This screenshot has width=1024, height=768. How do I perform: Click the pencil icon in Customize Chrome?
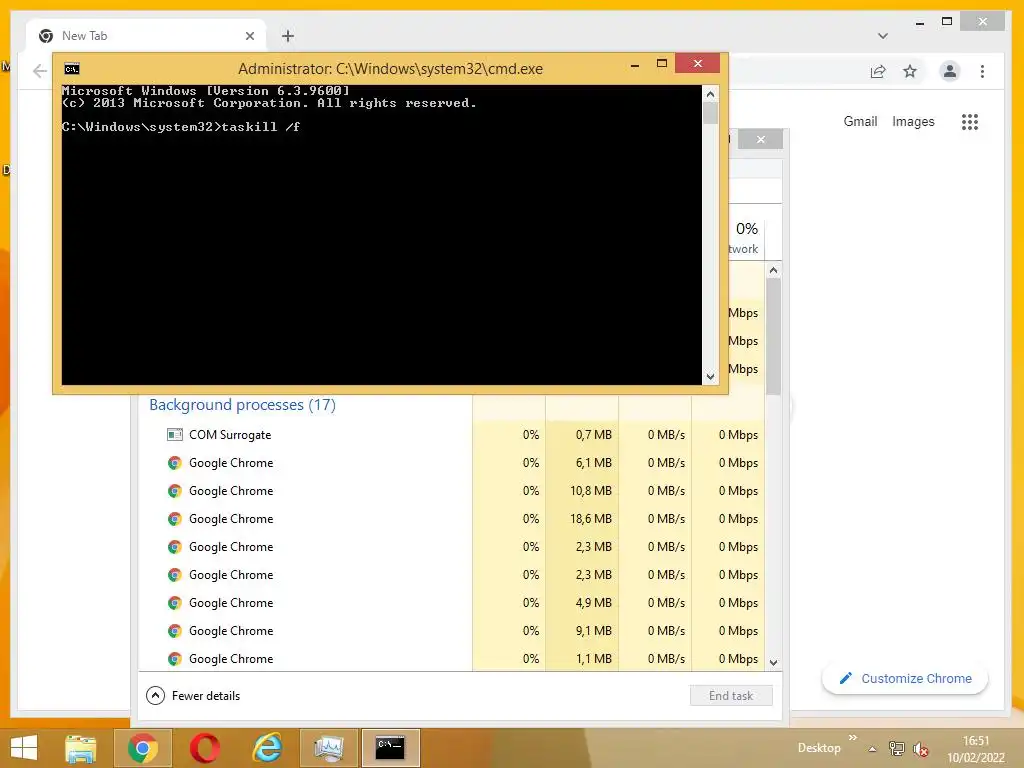pyautogui.click(x=846, y=679)
